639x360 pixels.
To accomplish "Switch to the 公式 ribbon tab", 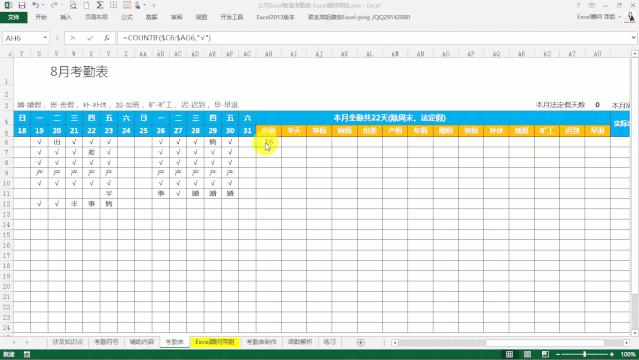I will [x=127, y=17].
